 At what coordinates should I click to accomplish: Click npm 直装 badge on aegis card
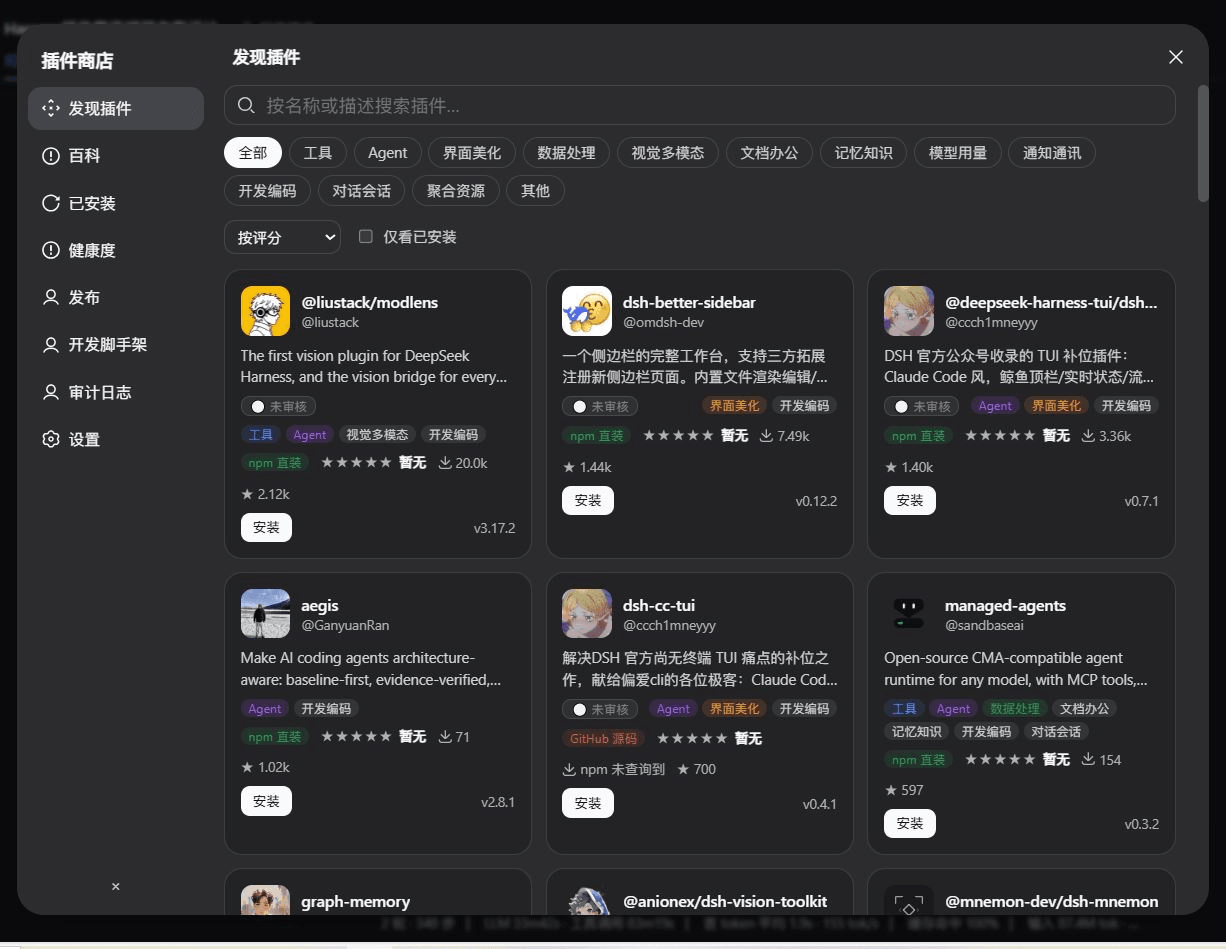(275, 736)
